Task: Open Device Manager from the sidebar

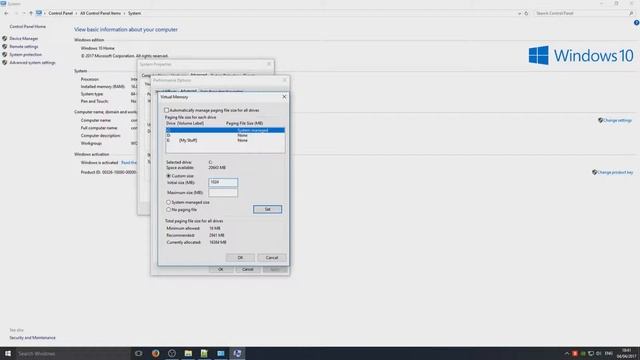Action: (24, 38)
